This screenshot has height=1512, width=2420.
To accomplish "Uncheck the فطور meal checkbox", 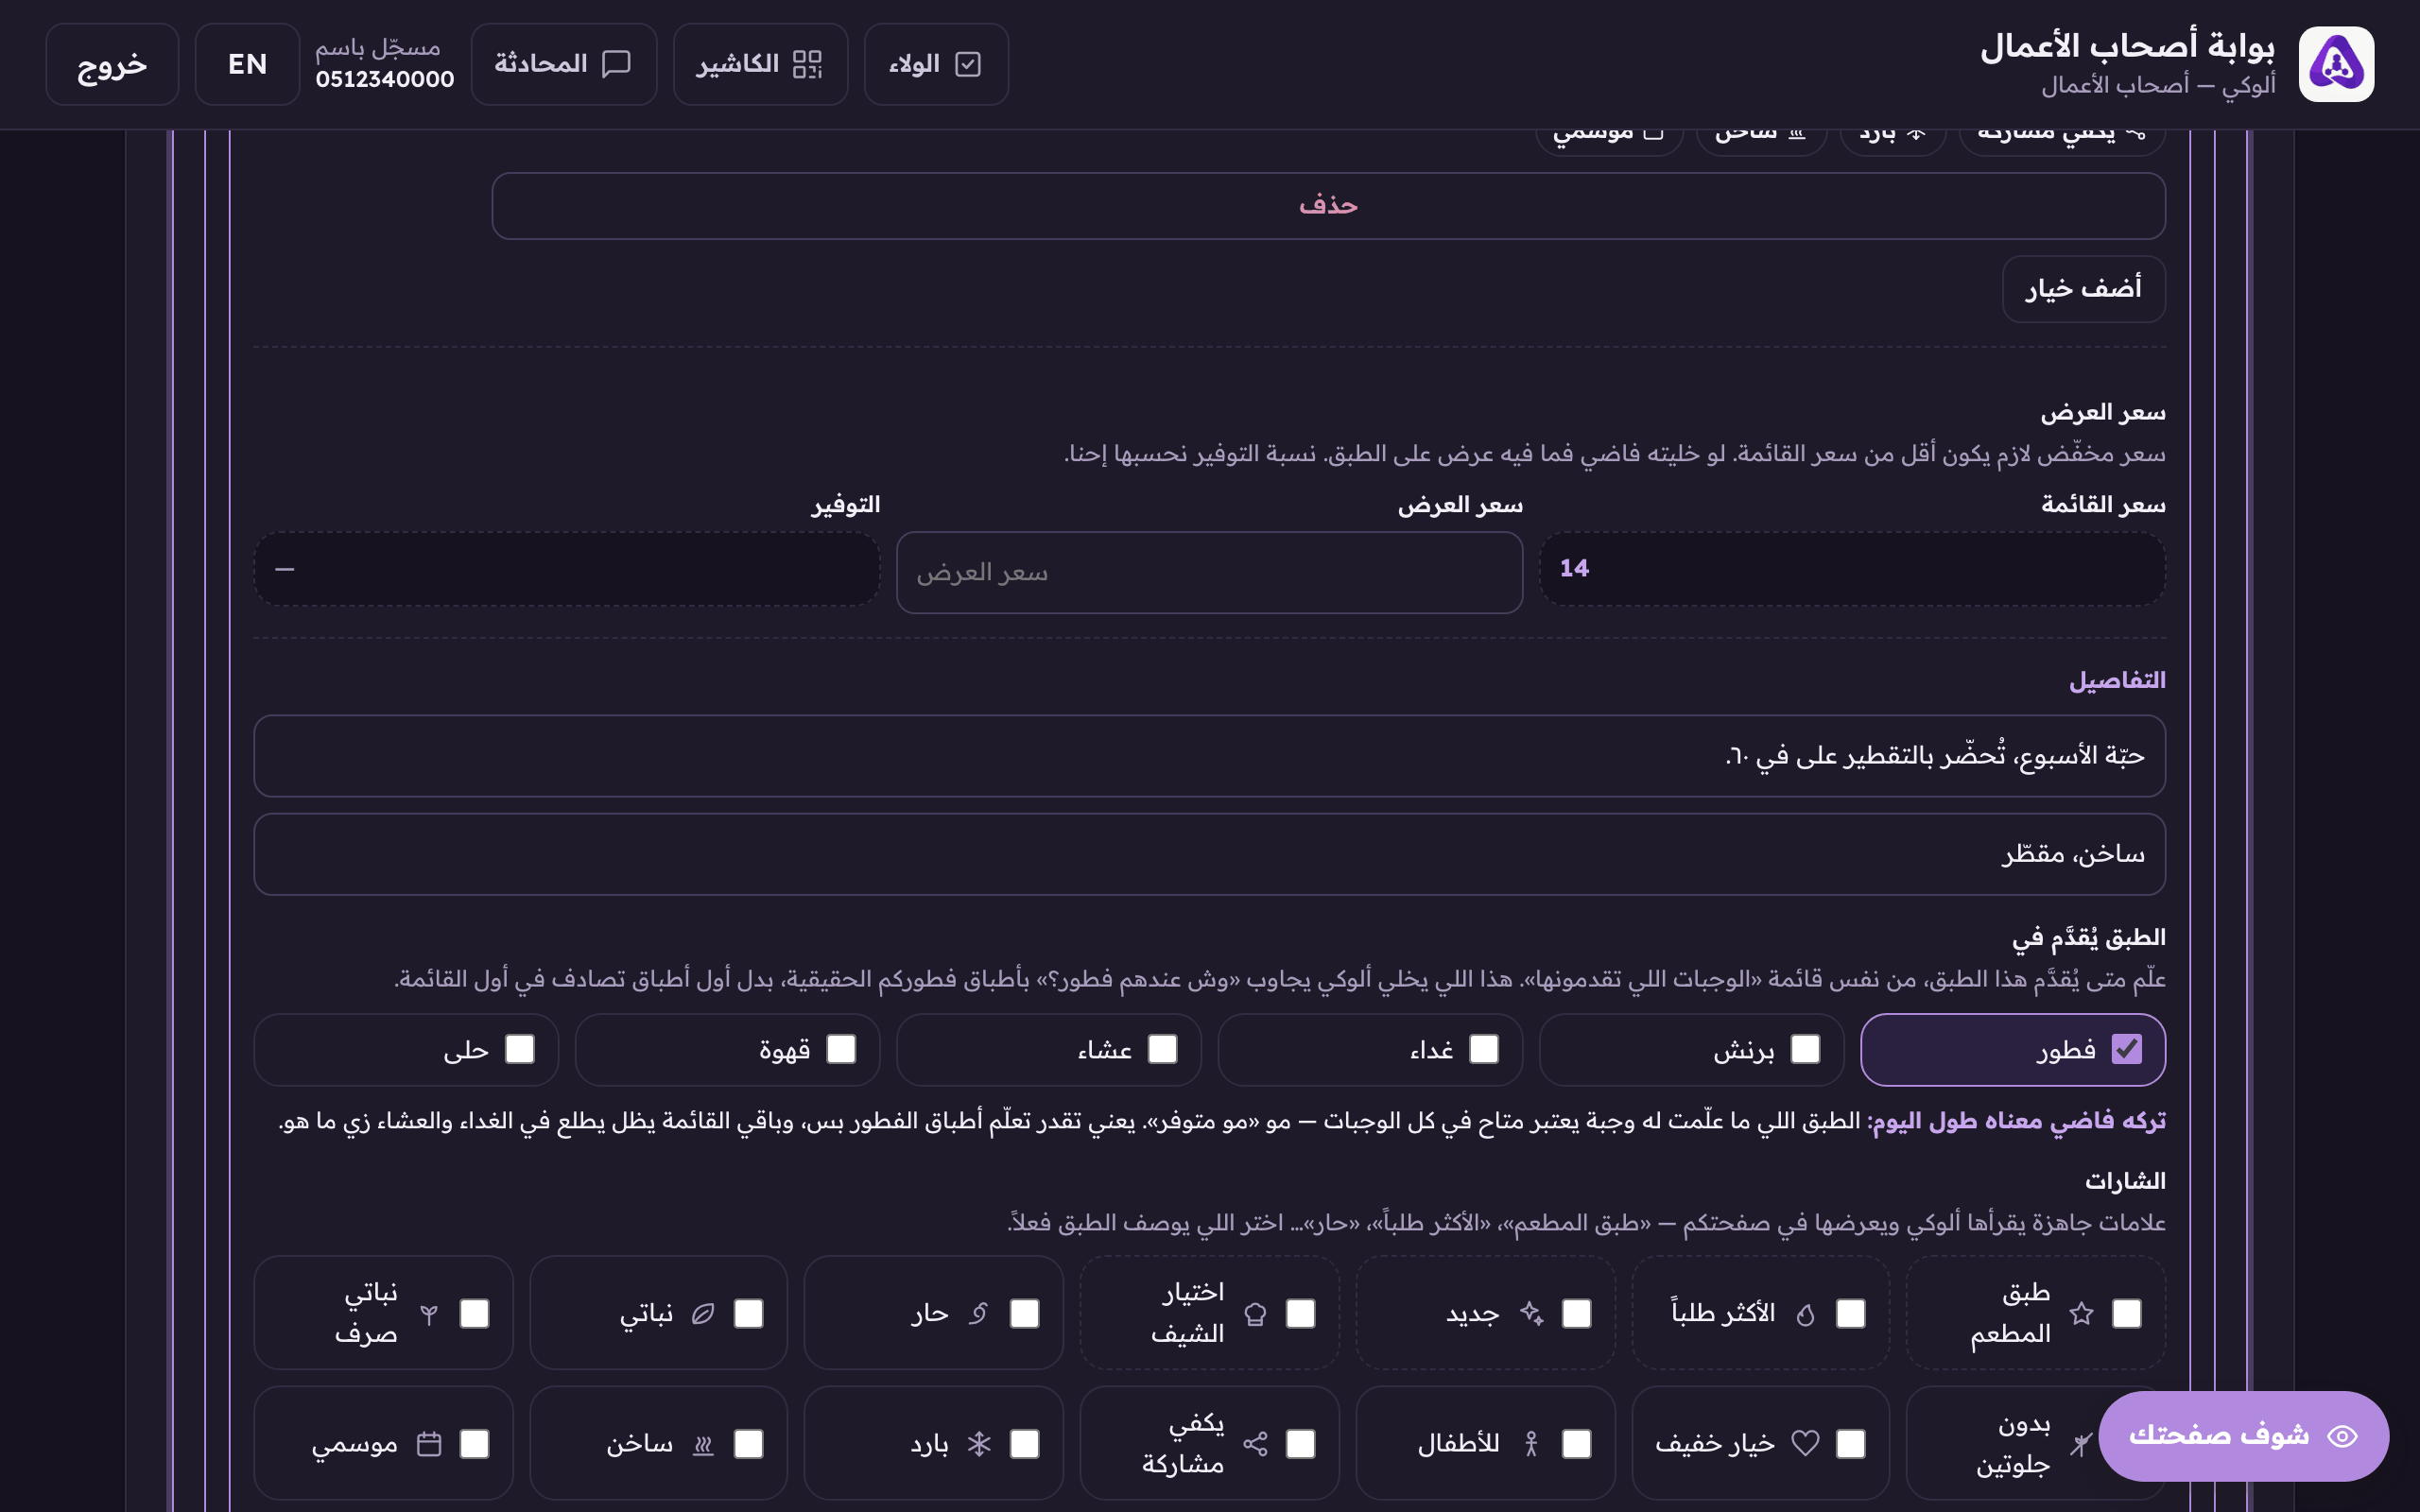I will point(2126,1049).
